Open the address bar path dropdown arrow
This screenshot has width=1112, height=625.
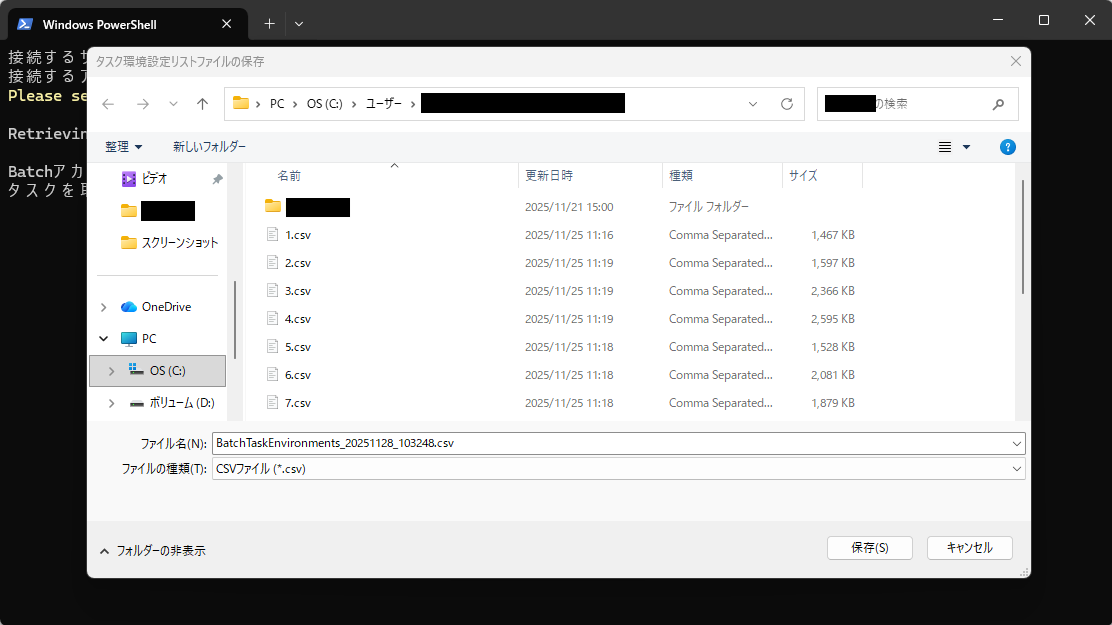pos(753,103)
